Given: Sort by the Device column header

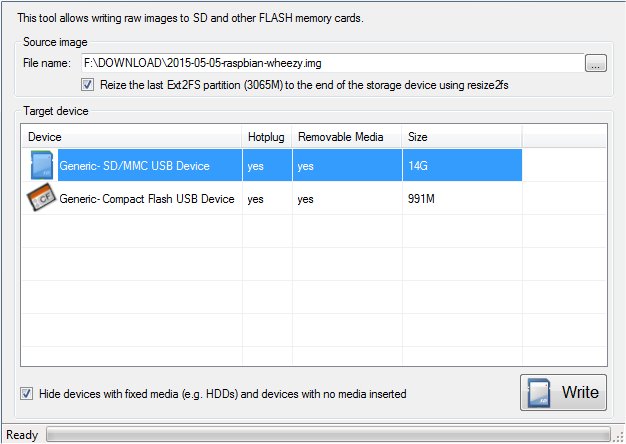Looking at the screenshot, I should point(45,135).
